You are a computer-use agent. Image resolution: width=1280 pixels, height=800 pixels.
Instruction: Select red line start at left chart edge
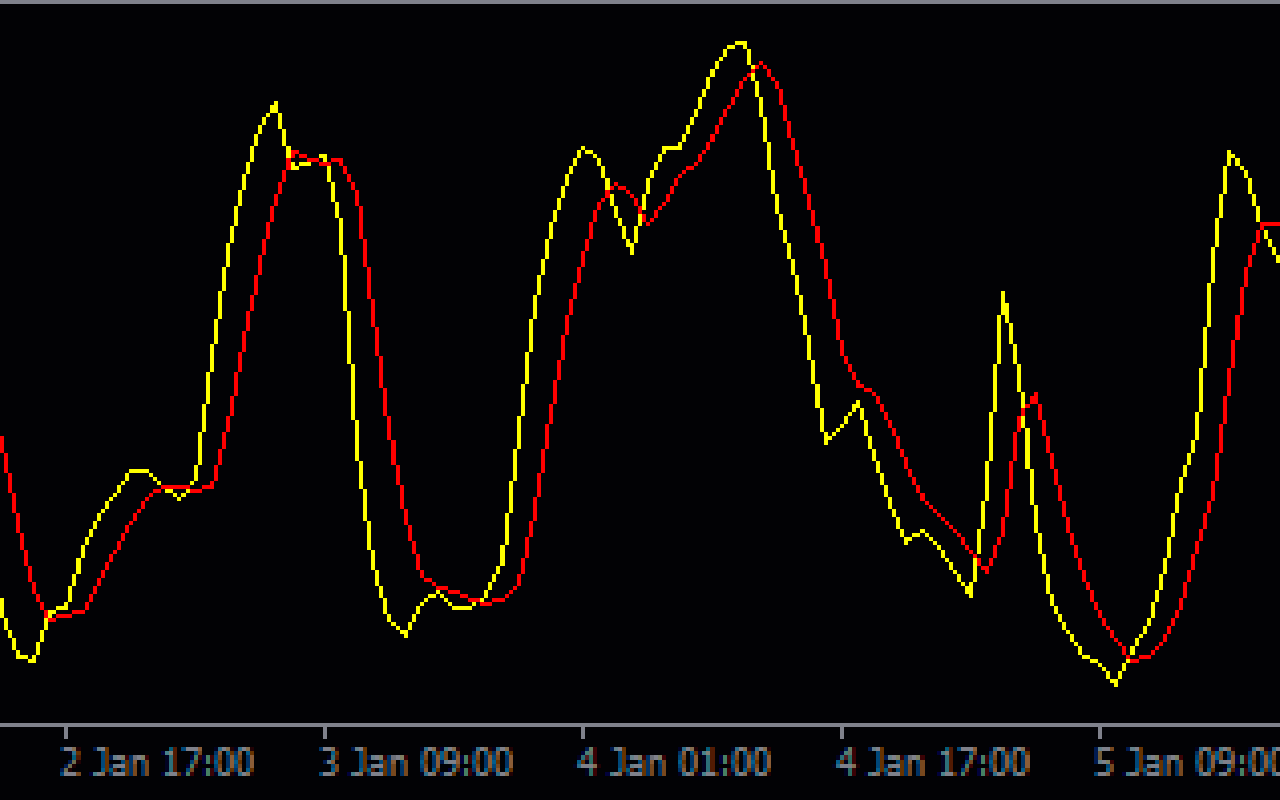point(3,438)
